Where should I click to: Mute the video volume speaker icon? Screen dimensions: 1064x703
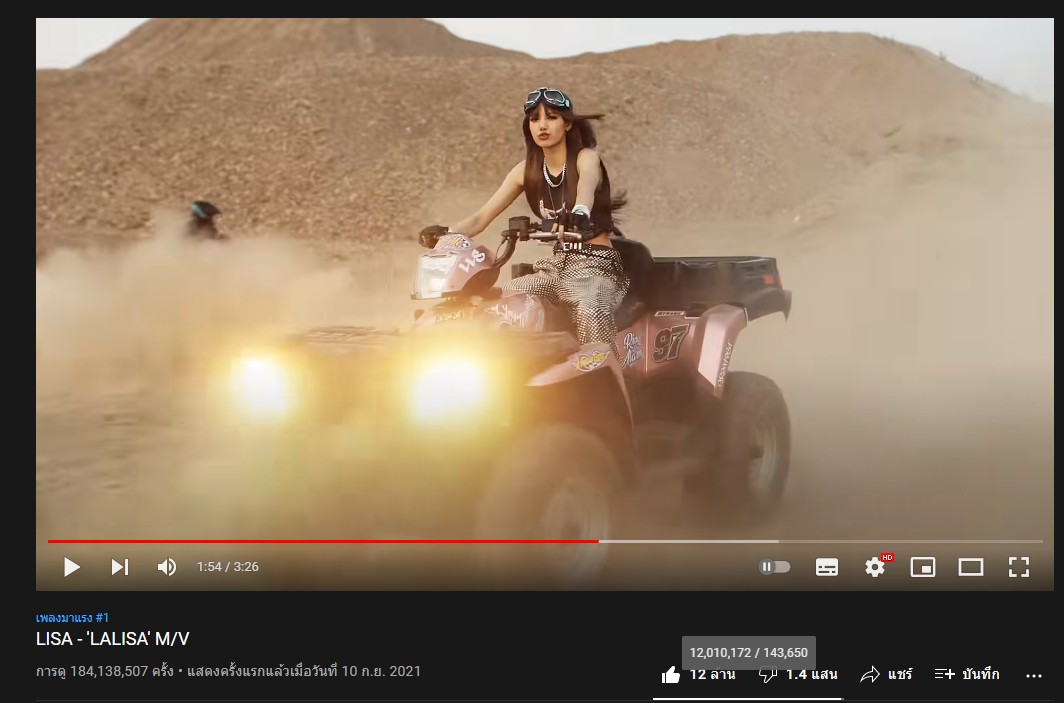click(x=167, y=567)
